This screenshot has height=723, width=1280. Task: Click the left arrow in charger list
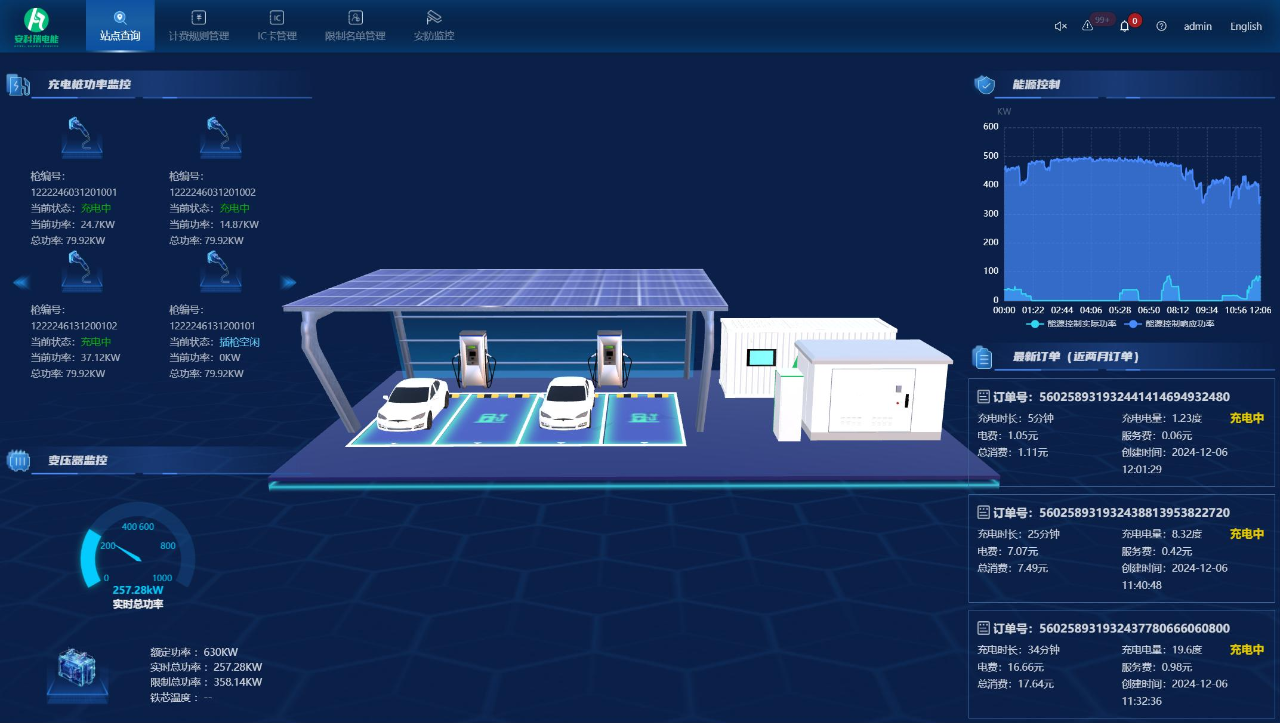[x=20, y=283]
